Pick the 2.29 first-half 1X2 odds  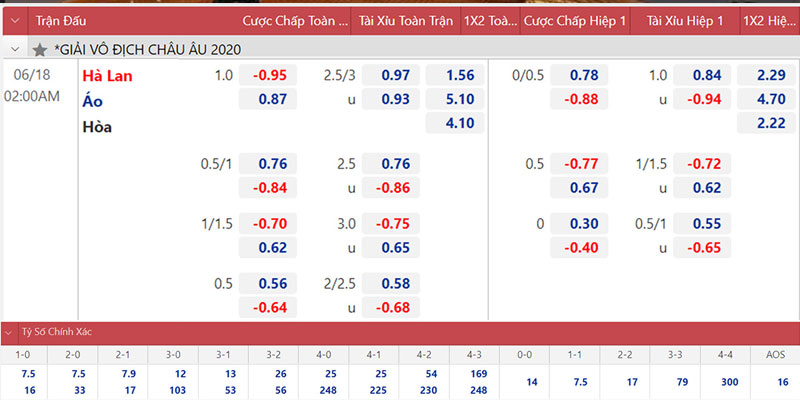pos(767,75)
